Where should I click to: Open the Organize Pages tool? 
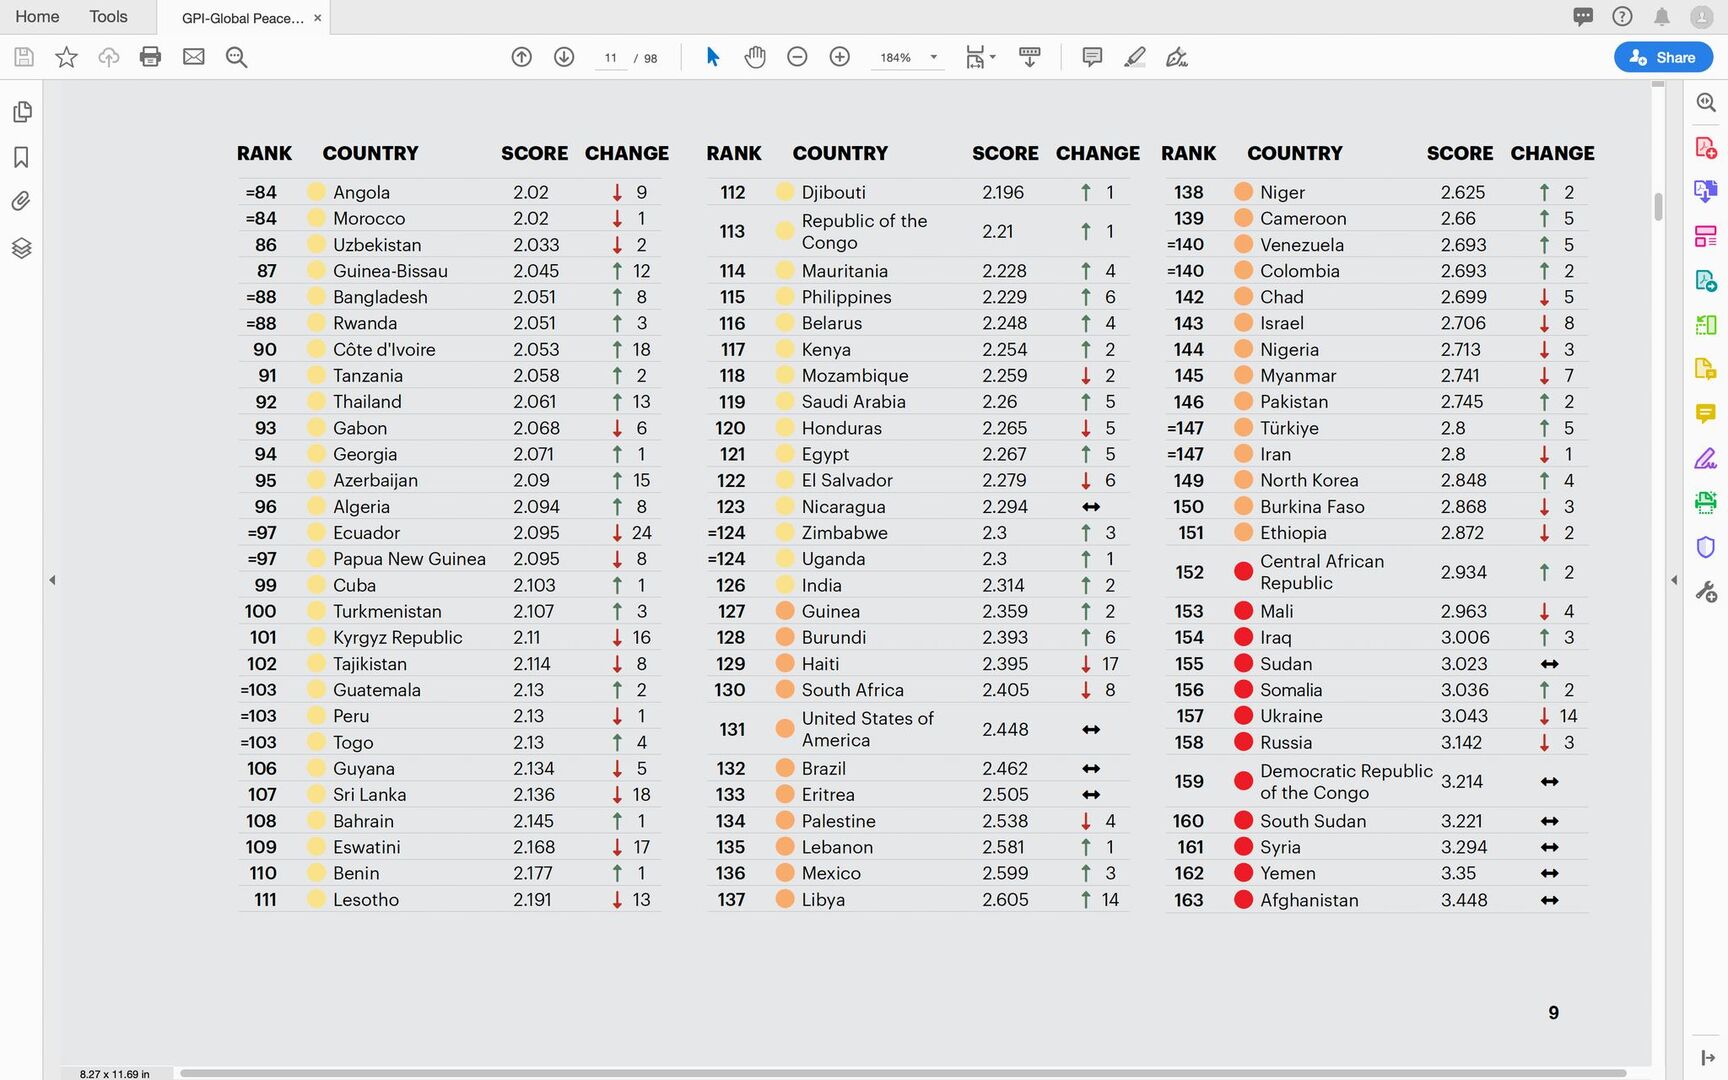pyautogui.click(x=1706, y=236)
